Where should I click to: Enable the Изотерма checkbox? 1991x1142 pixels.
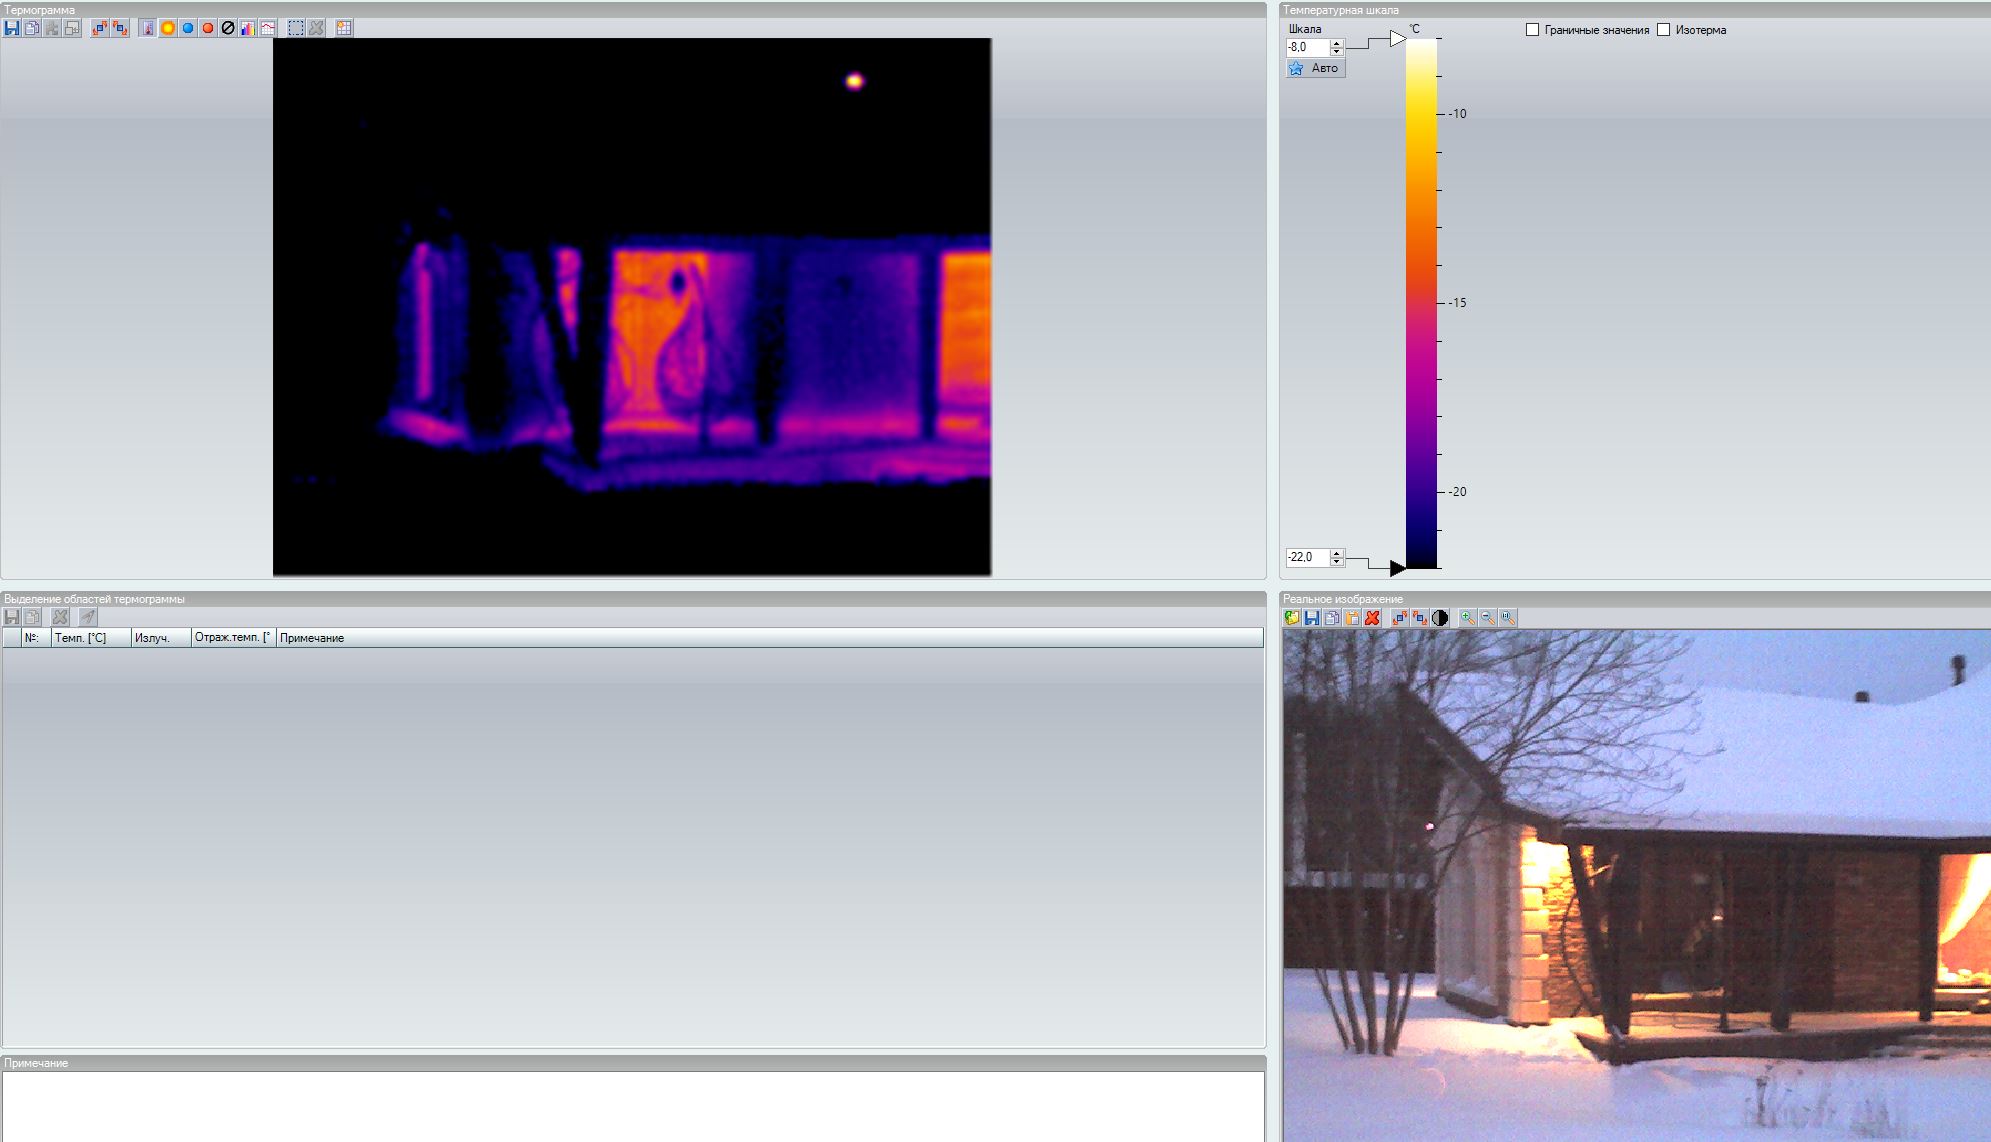click(1664, 30)
